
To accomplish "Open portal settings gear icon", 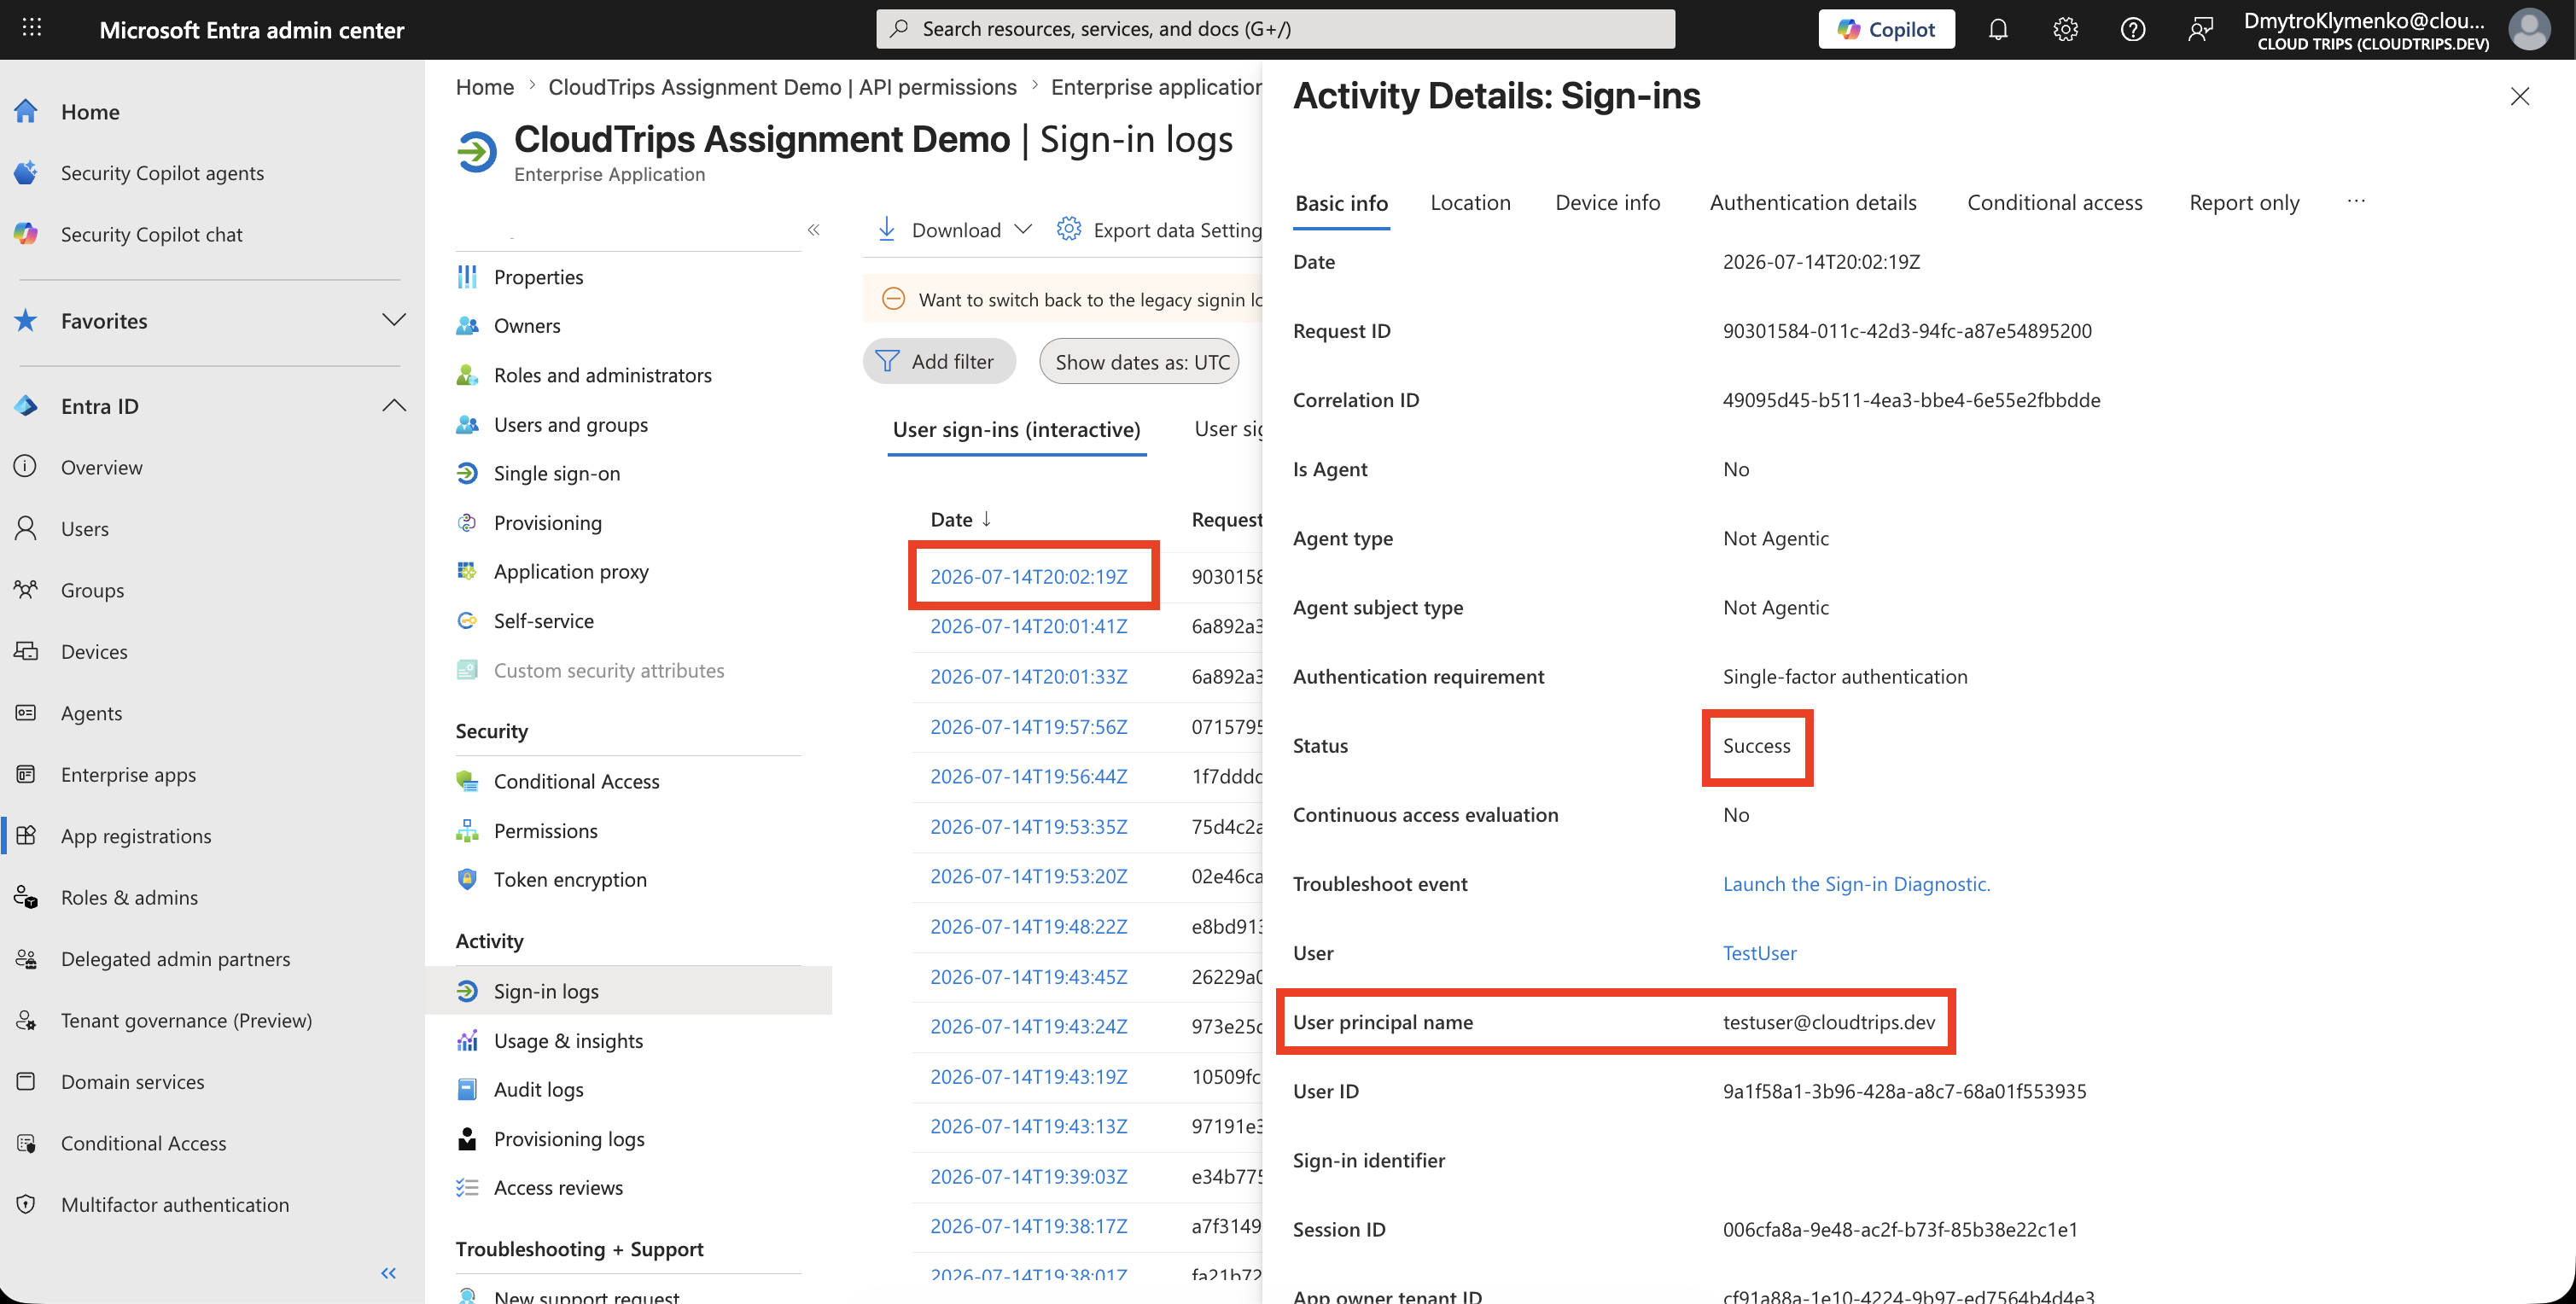I will (x=2065, y=29).
